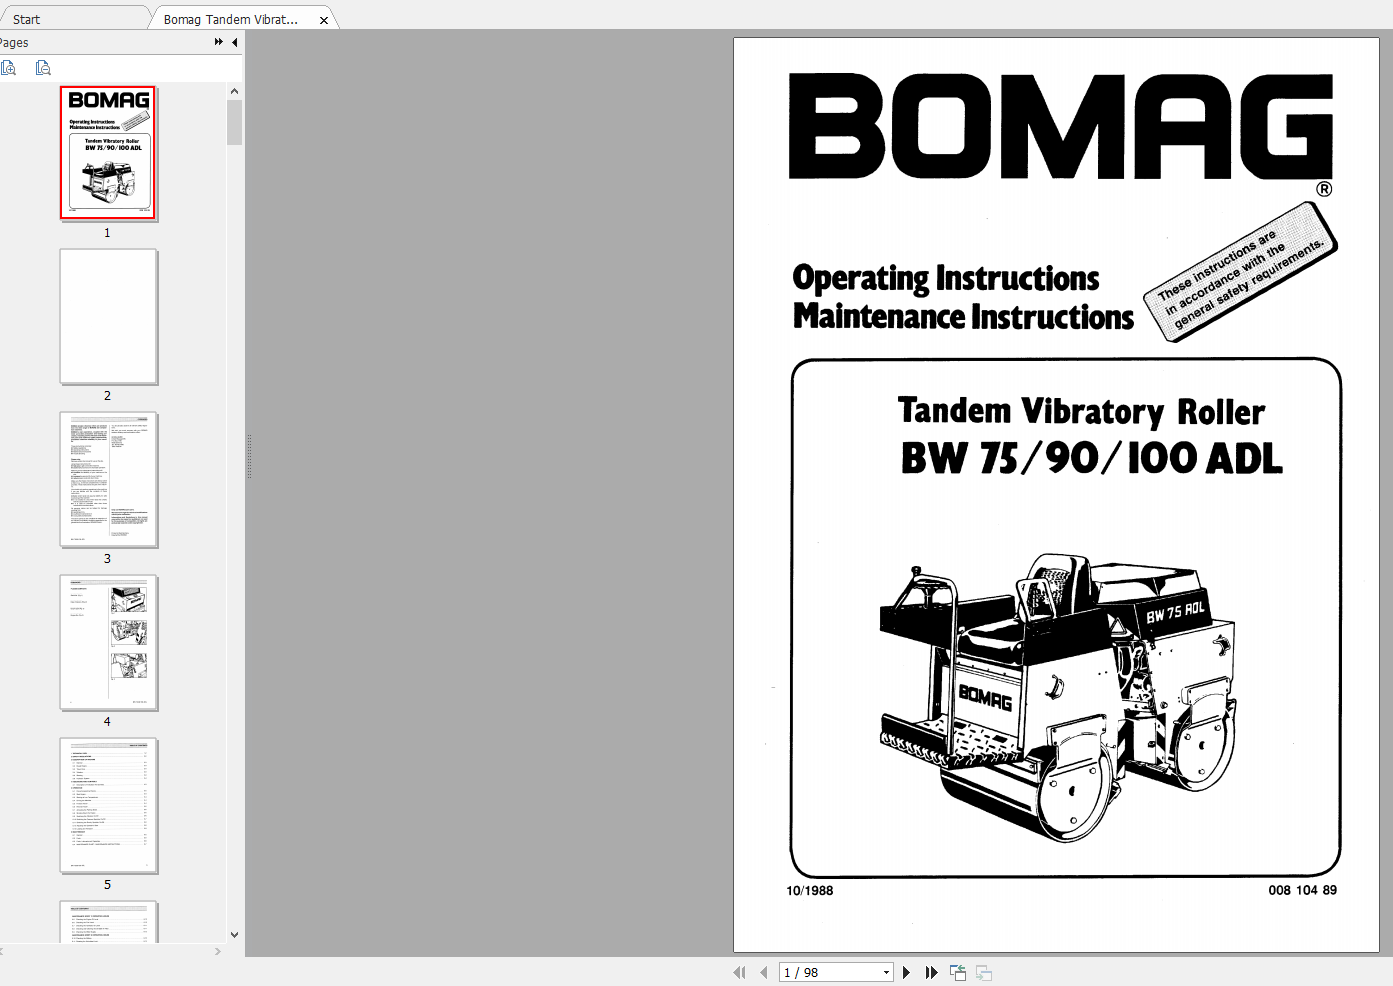This screenshot has height=986, width=1393.
Task: Click the 'Pages' panel title
Action: pos(14,42)
